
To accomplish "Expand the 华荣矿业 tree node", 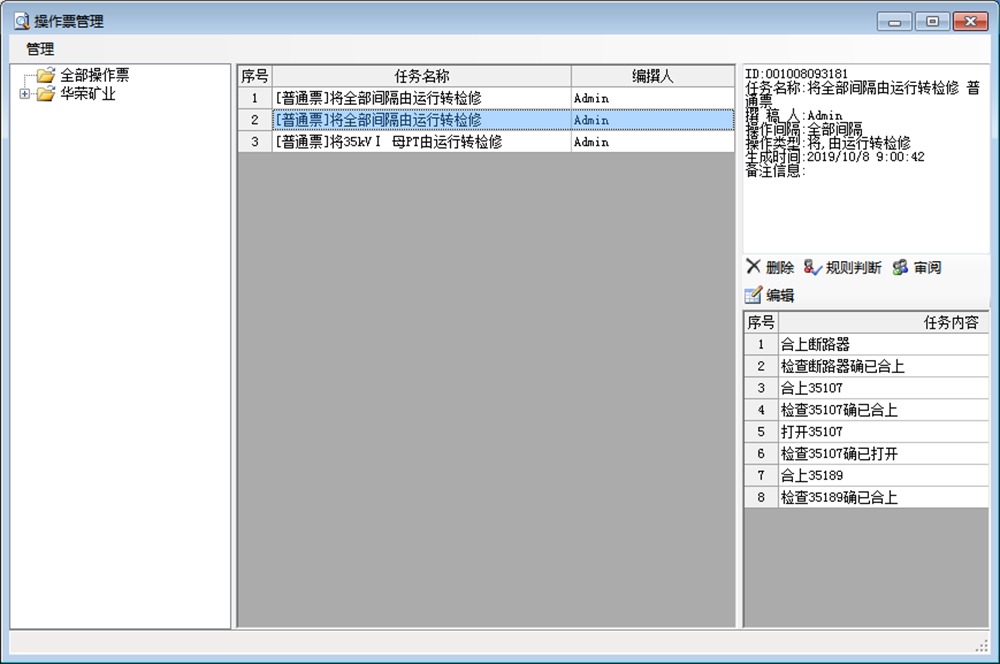I will click(x=24, y=94).
